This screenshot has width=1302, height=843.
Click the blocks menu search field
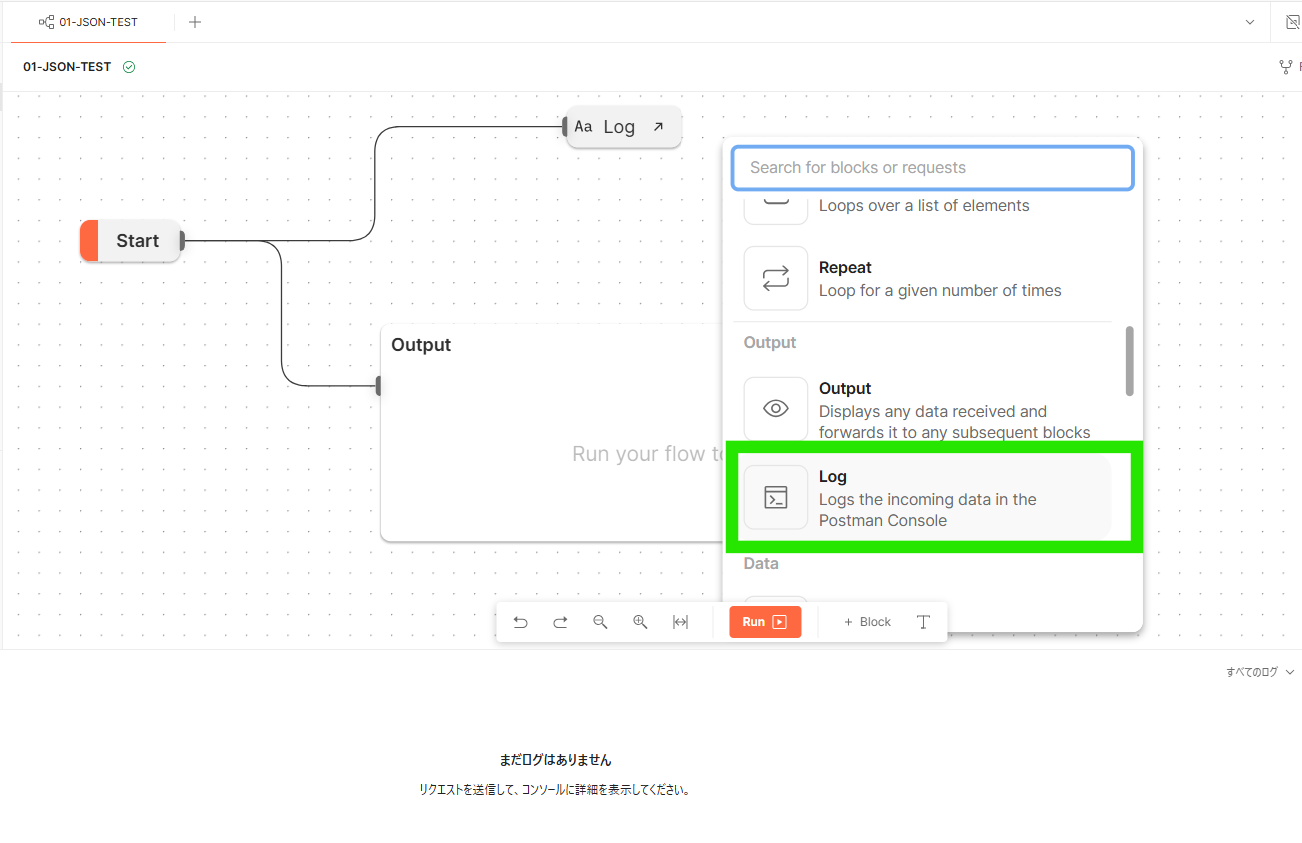click(x=932, y=167)
